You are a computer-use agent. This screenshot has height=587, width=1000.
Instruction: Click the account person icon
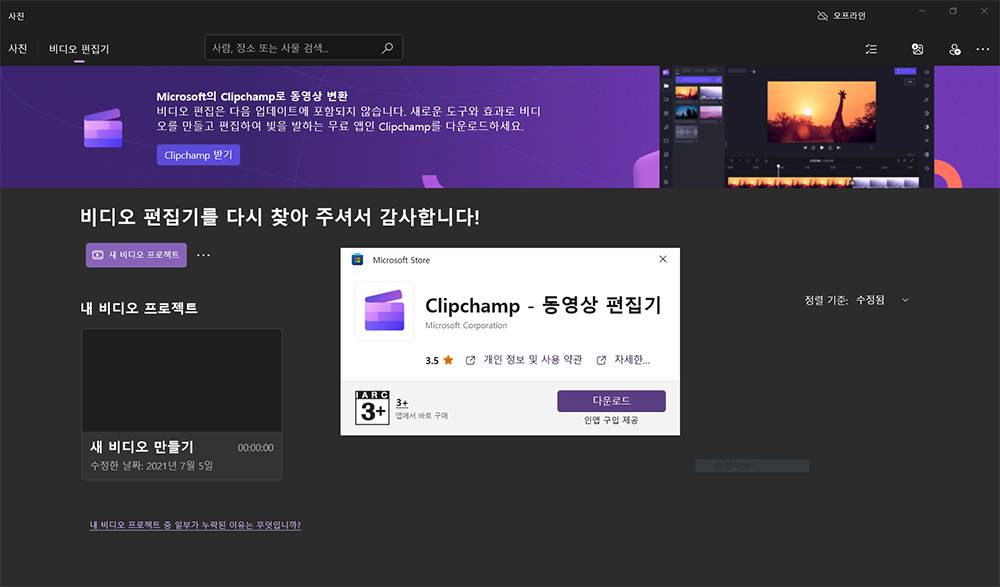(x=954, y=49)
